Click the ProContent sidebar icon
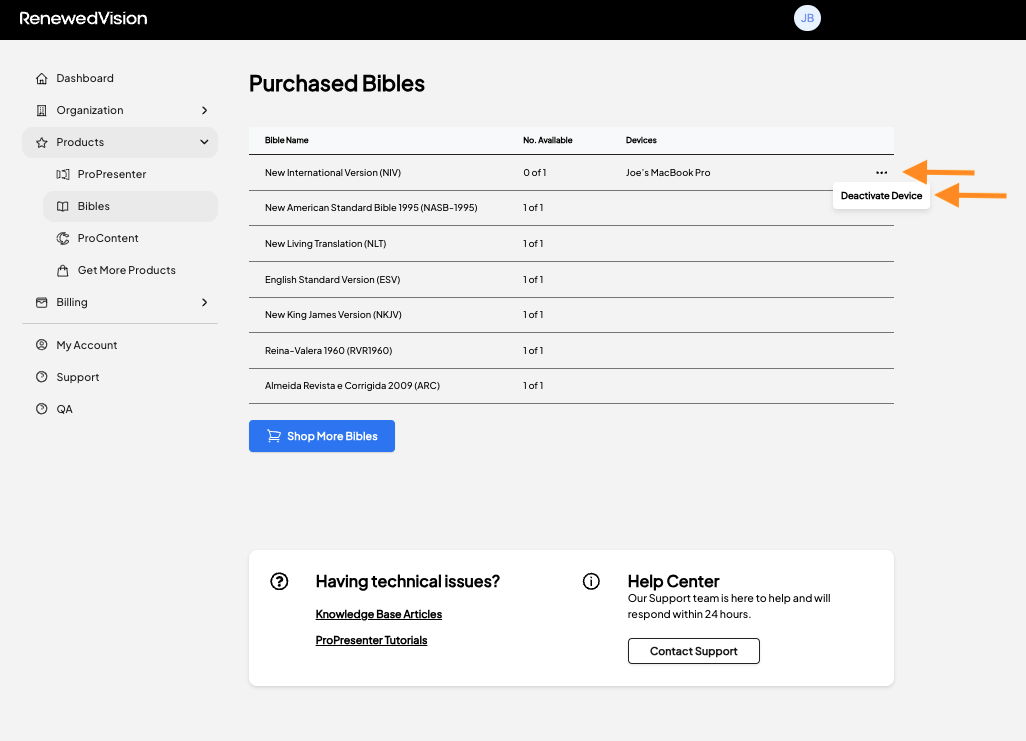The width and height of the screenshot is (1026, 741). click(63, 239)
